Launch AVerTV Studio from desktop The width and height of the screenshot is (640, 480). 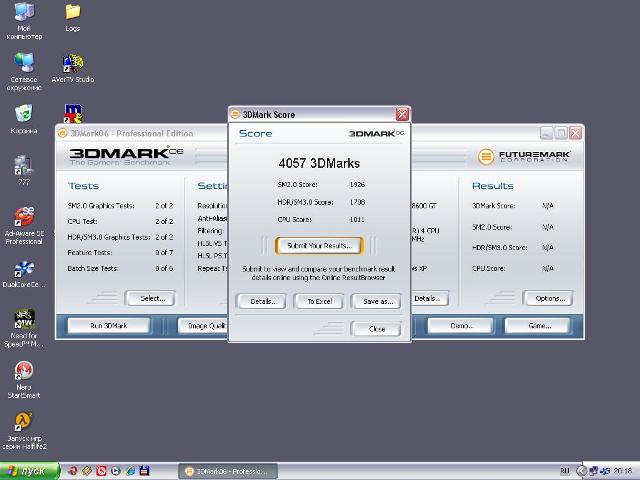[73, 69]
